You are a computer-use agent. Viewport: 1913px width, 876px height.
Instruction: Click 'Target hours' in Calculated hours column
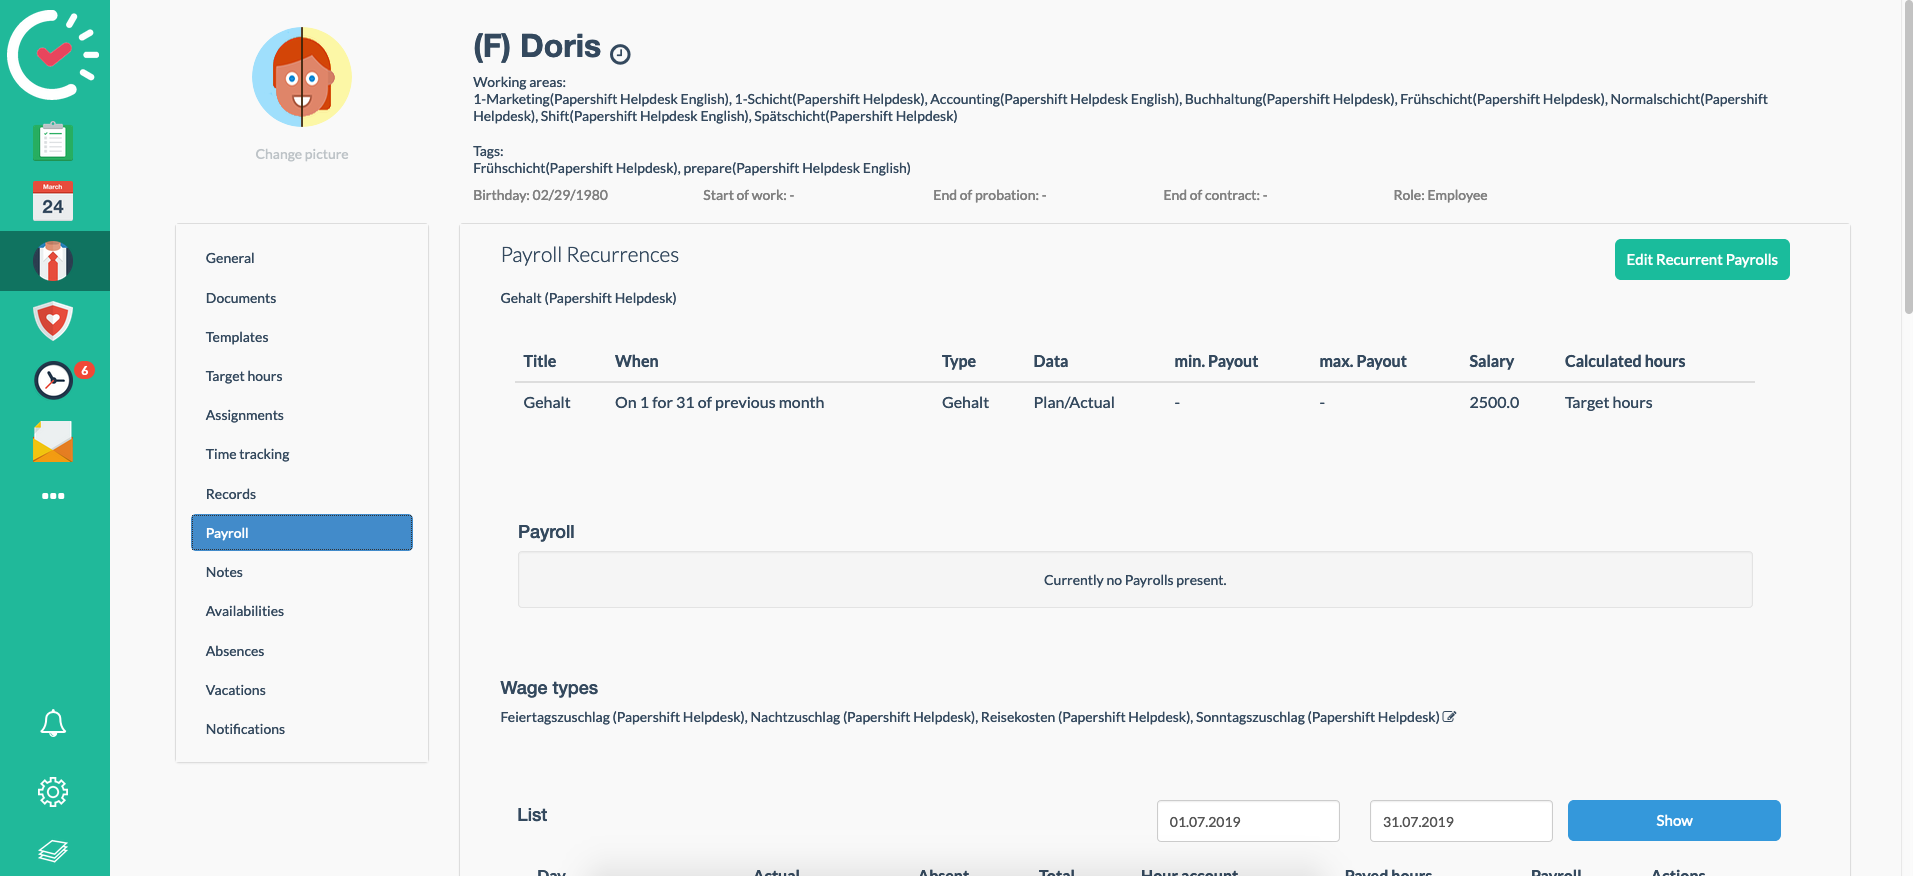(1608, 402)
